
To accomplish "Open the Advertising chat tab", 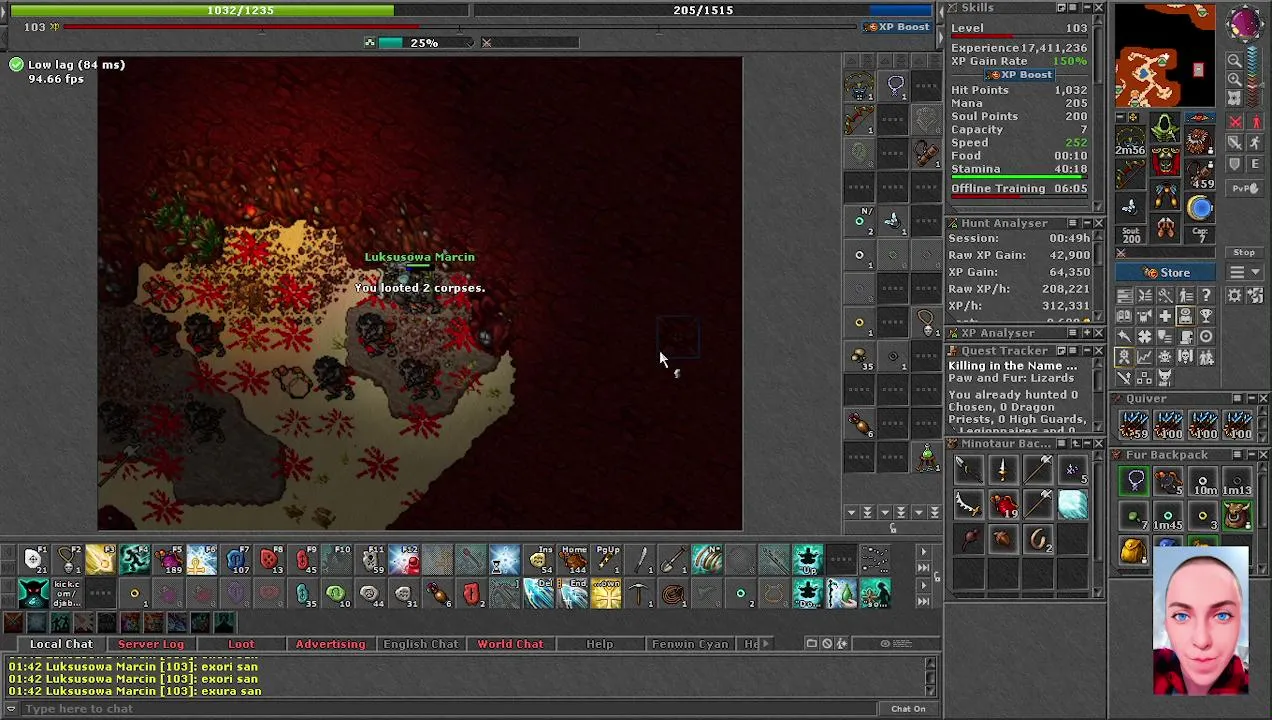I will click(x=330, y=644).
